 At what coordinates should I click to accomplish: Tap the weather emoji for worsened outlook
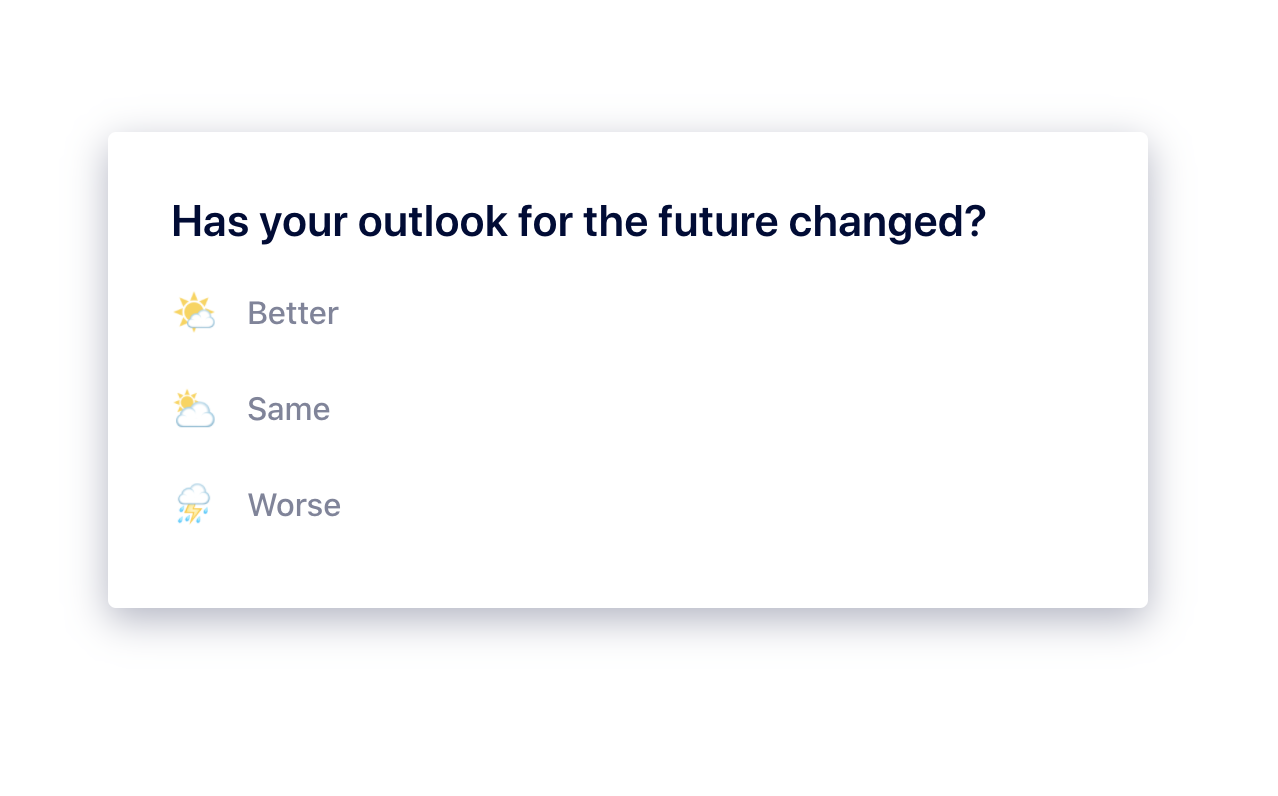(x=194, y=505)
